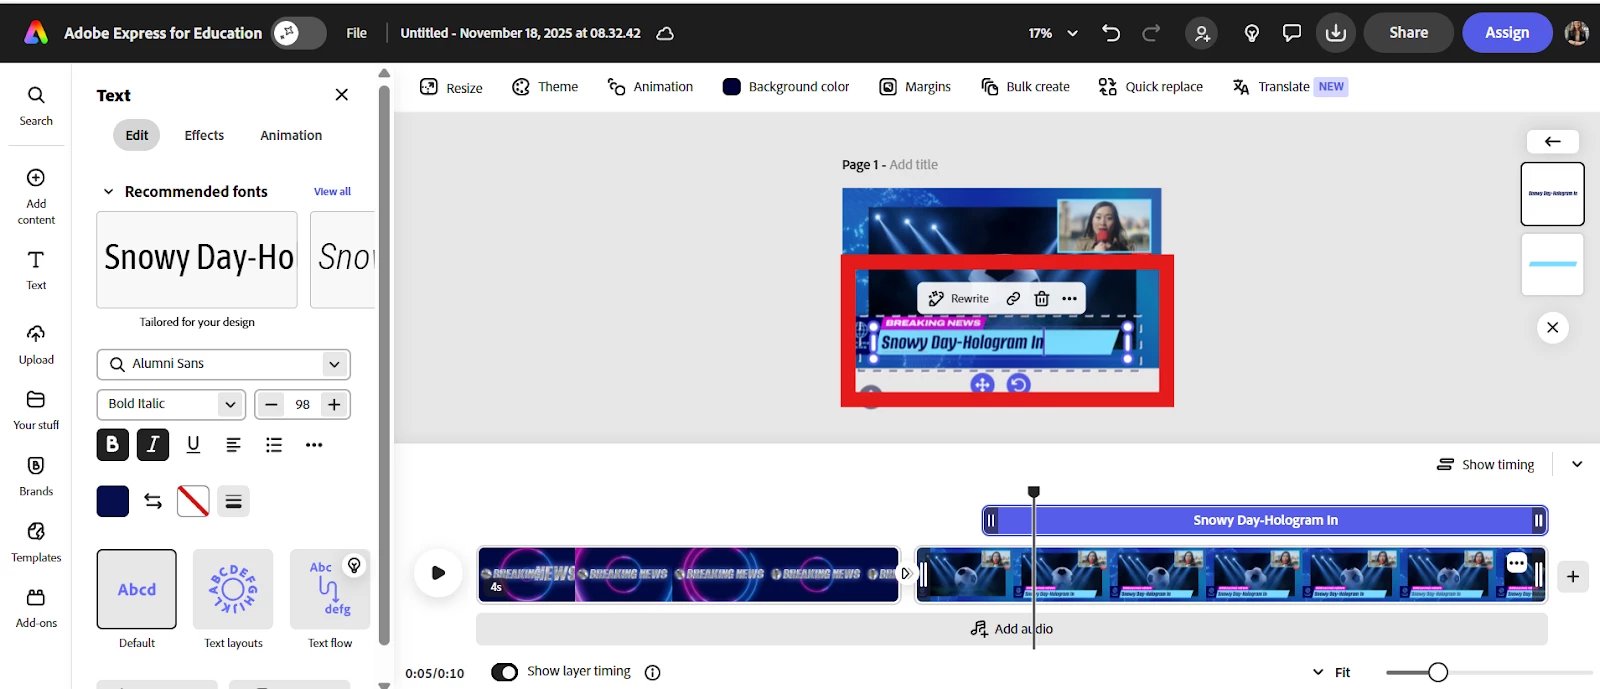Open the outline thickness lines button
Image resolution: width=1600 pixels, height=689 pixels.
tap(233, 501)
